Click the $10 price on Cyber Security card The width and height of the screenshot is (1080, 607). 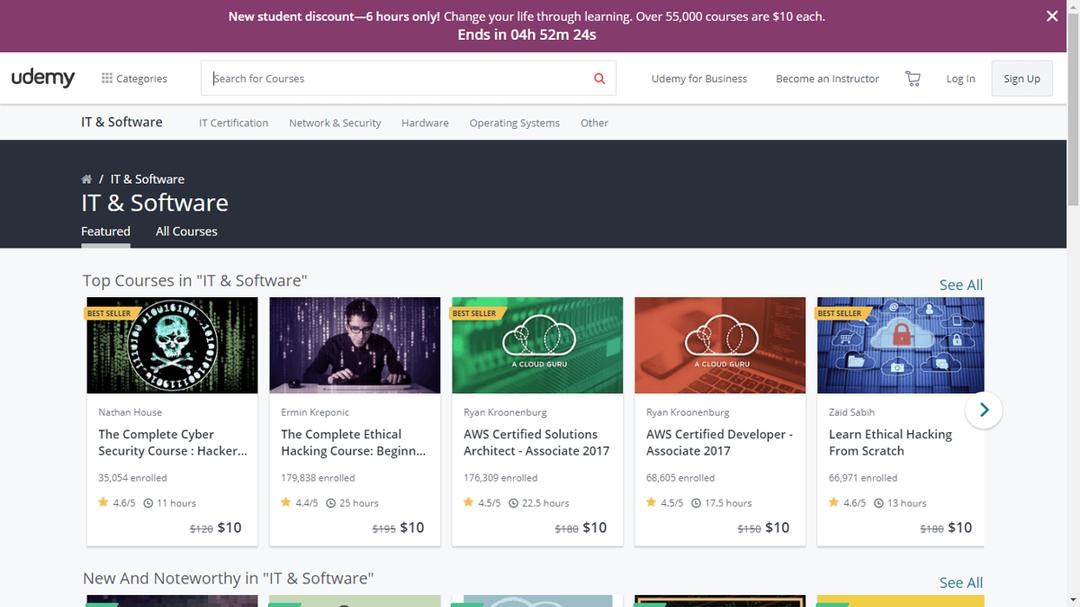coord(229,528)
